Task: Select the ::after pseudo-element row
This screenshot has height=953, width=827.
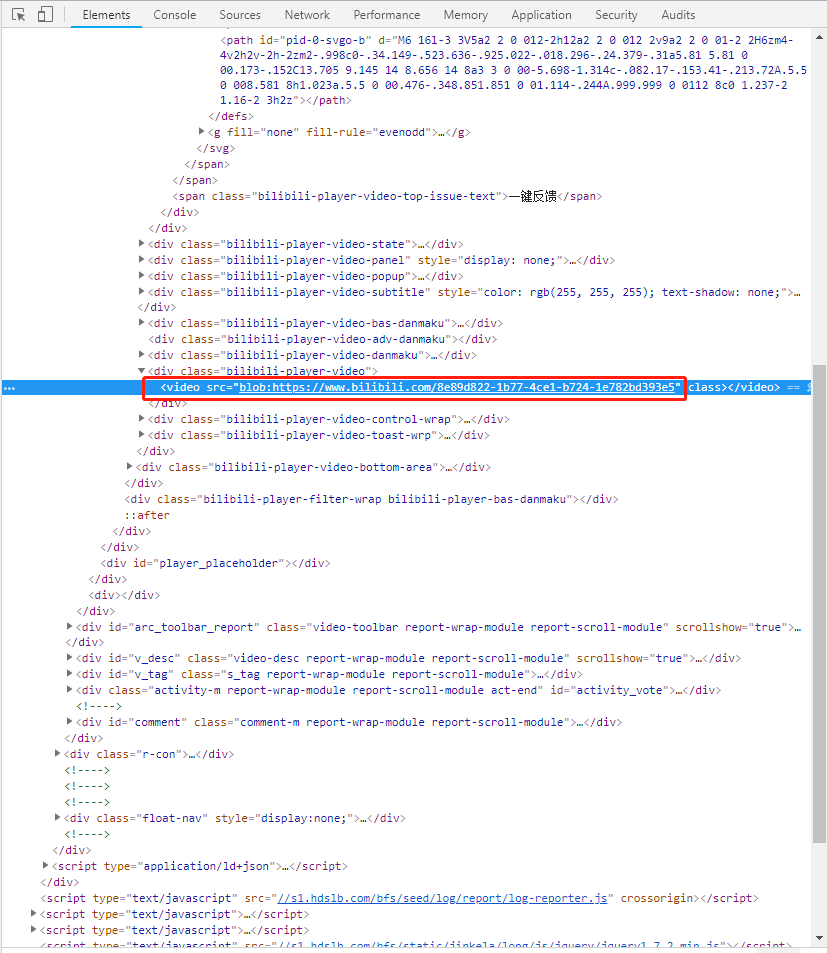Action: pos(147,515)
